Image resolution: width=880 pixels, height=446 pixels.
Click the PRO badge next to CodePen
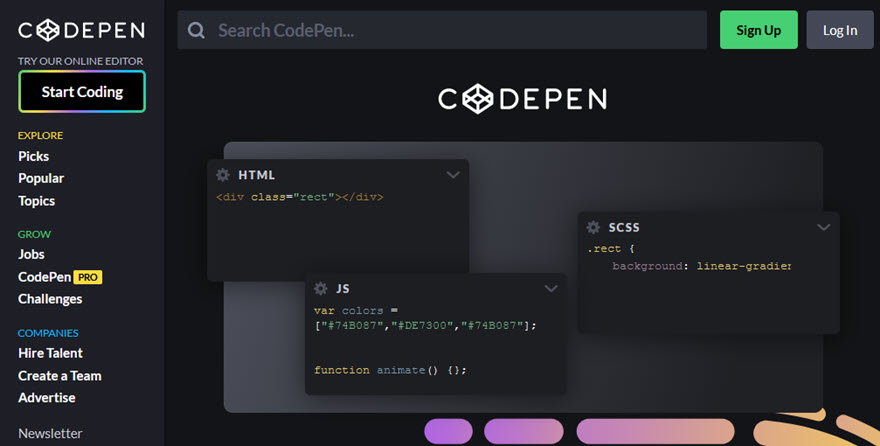click(x=88, y=277)
